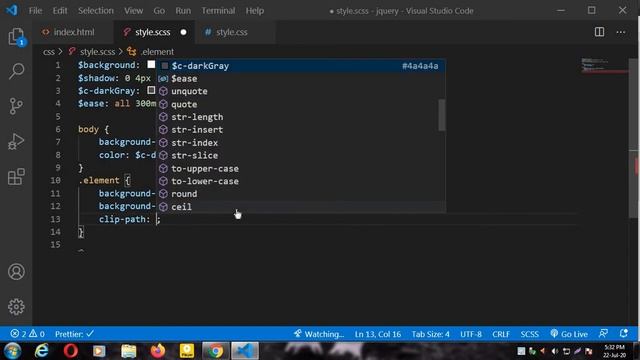Change the UTF-8 encoding setting

click(471, 334)
